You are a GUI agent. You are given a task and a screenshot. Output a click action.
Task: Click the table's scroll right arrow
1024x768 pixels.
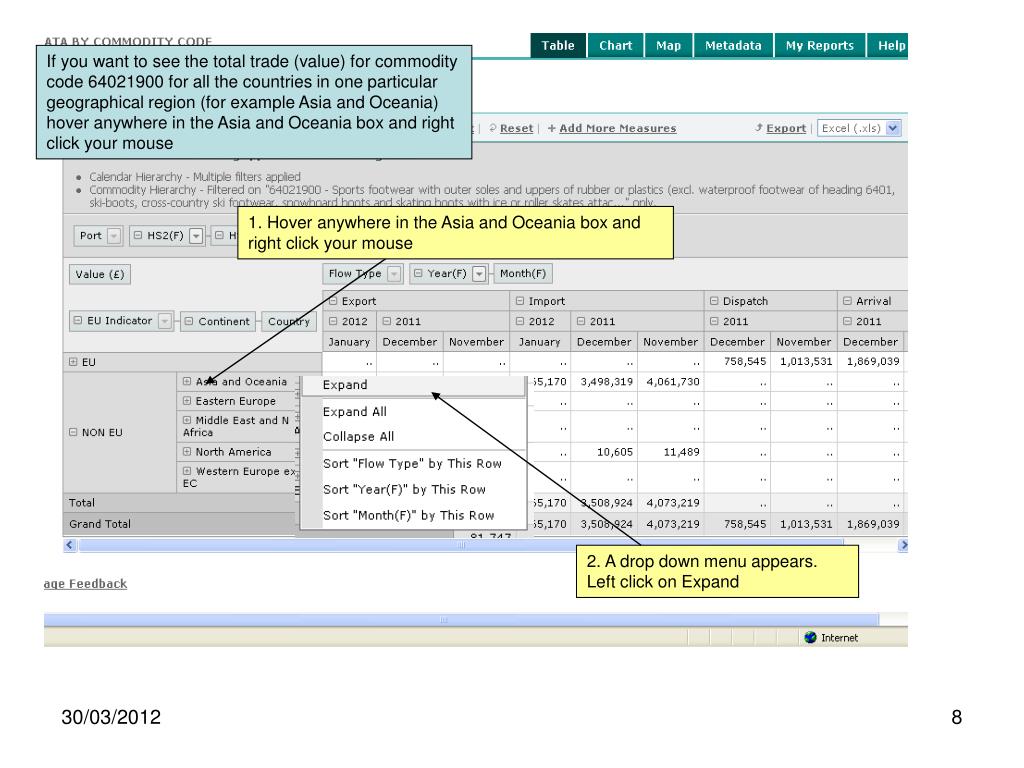[x=903, y=545]
